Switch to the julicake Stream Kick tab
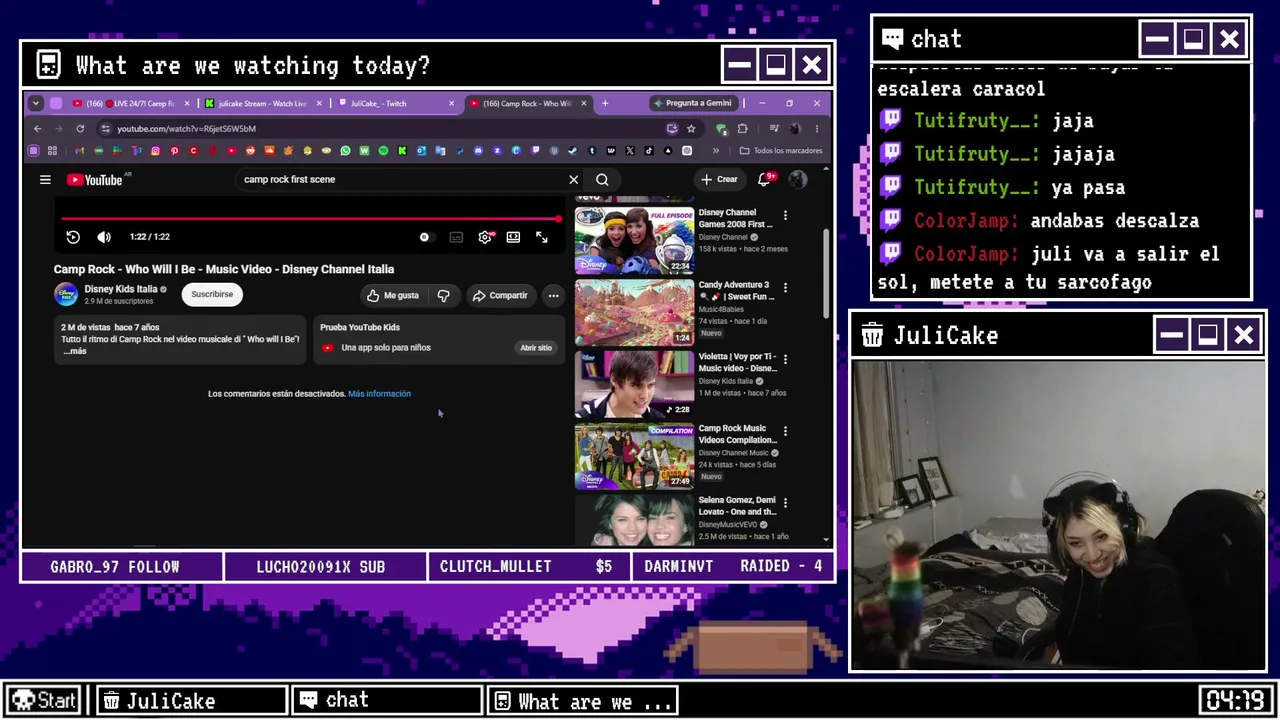This screenshot has width=1280, height=720. [x=263, y=103]
